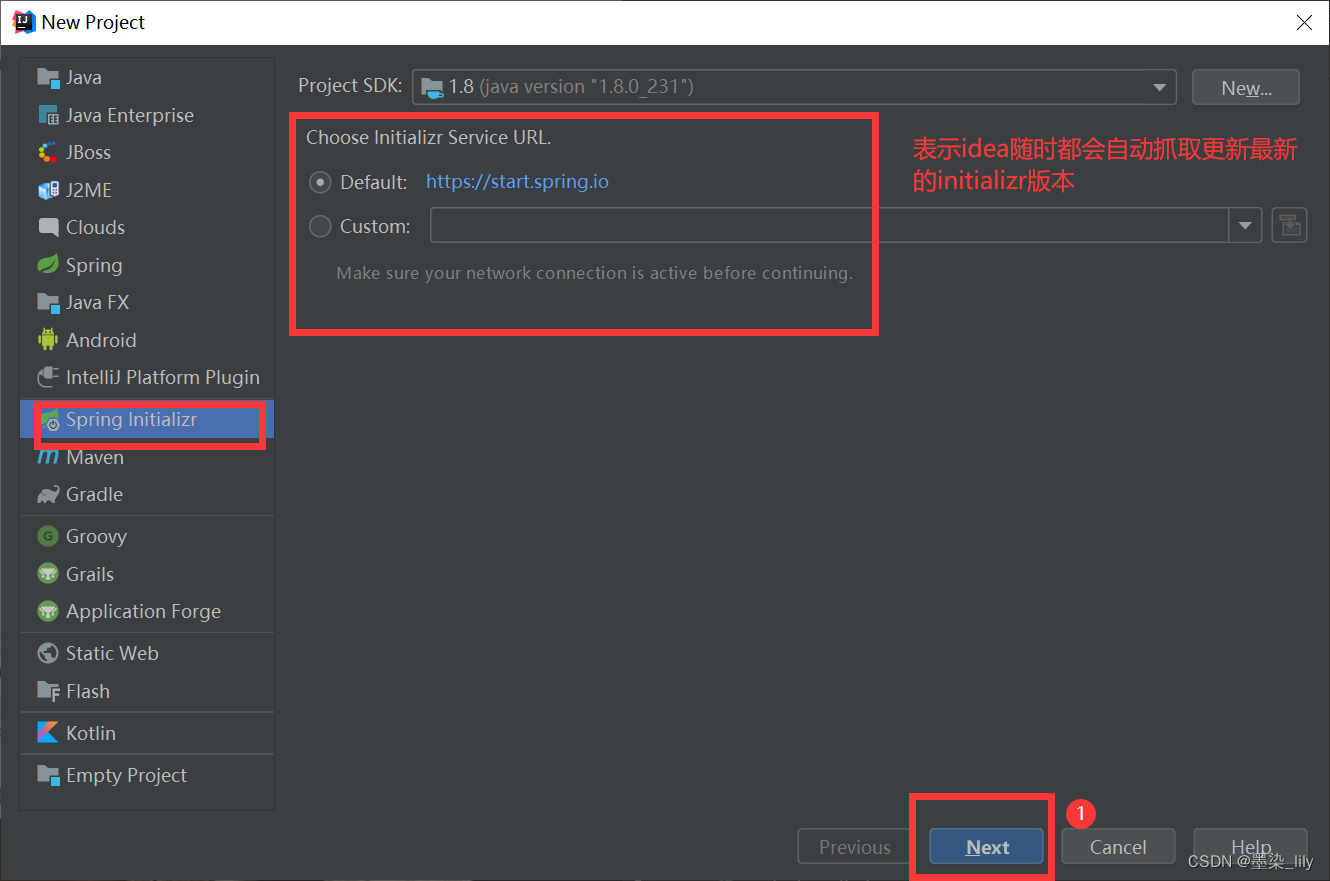Choose the Clouds project type label

coord(96,228)
